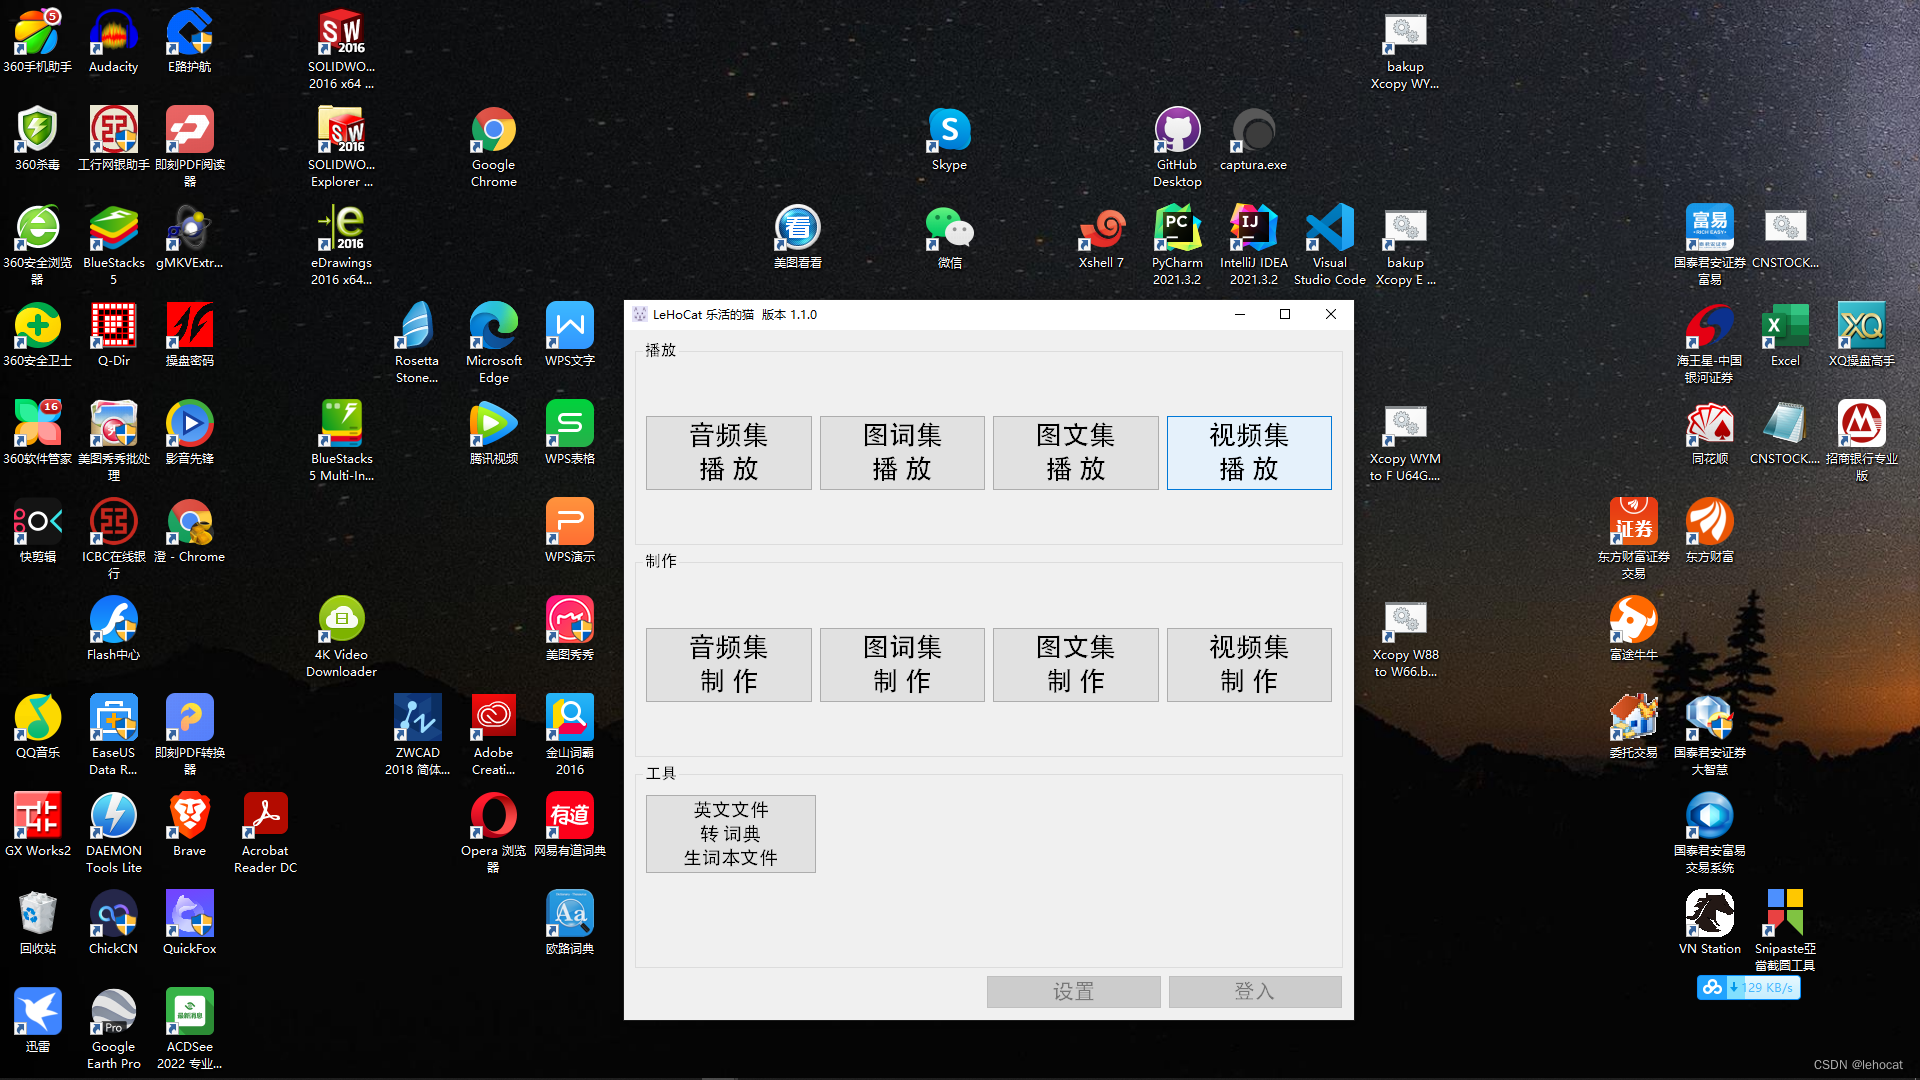Click the 音频集播放 button
The height and width of the screenshot is (1080, 1920).
(728, 452)
